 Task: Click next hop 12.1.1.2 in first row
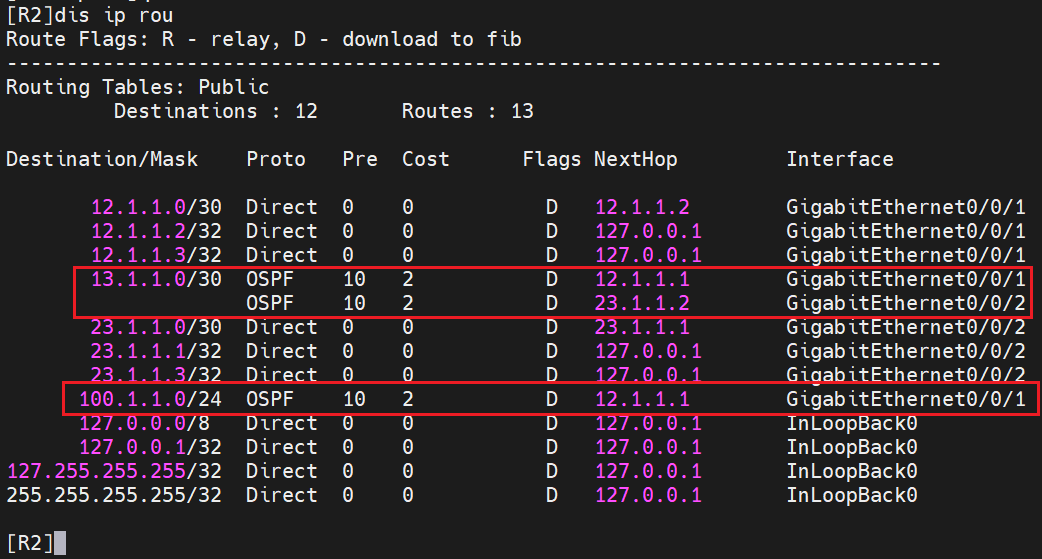click(x=642, y=207)
